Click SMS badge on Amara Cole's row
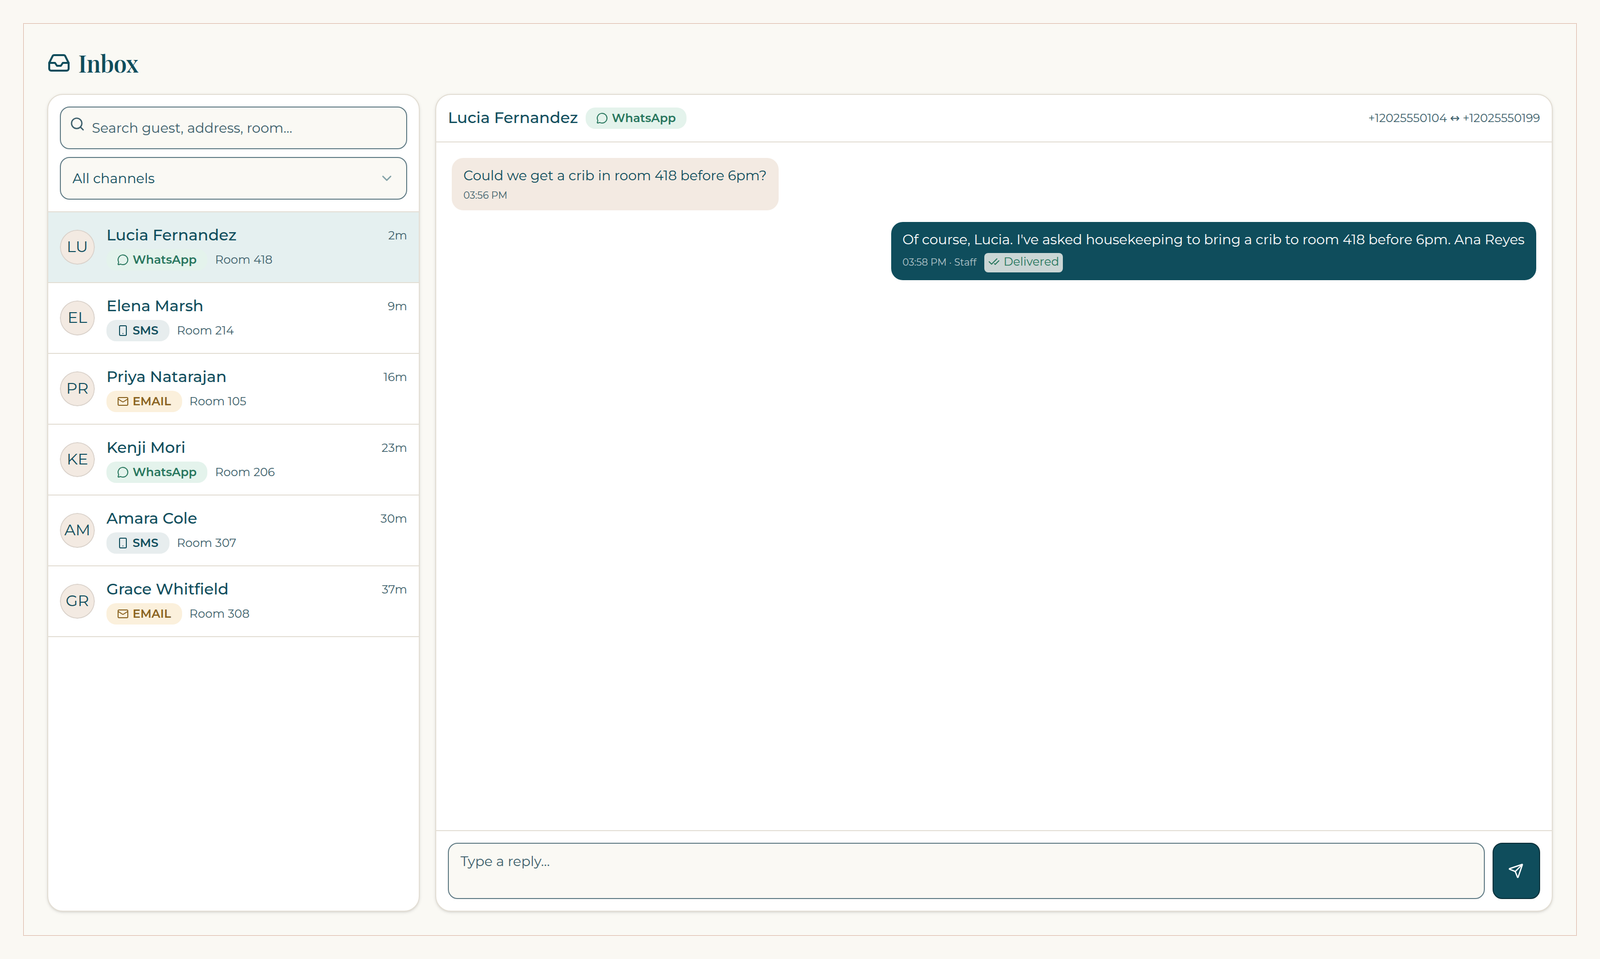Screen dimensions: 1600x959 coord(138,543)
